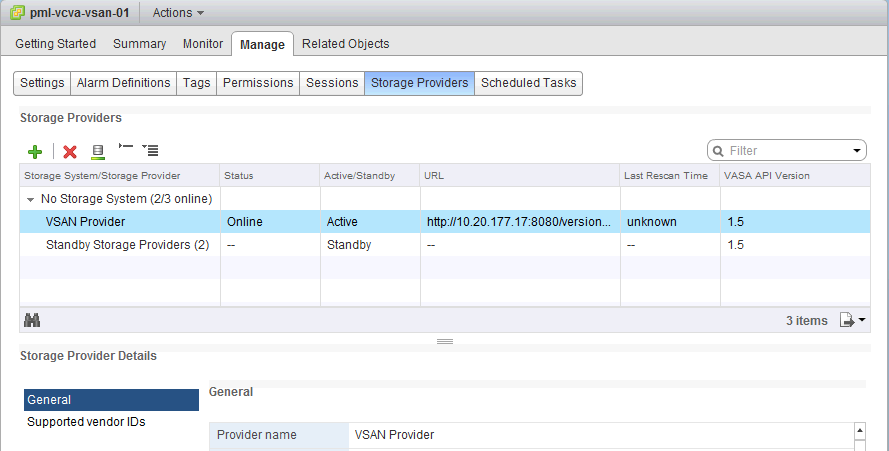
Task: Go to the Alarm Definitions sub-tab
Action: [124, 83]
